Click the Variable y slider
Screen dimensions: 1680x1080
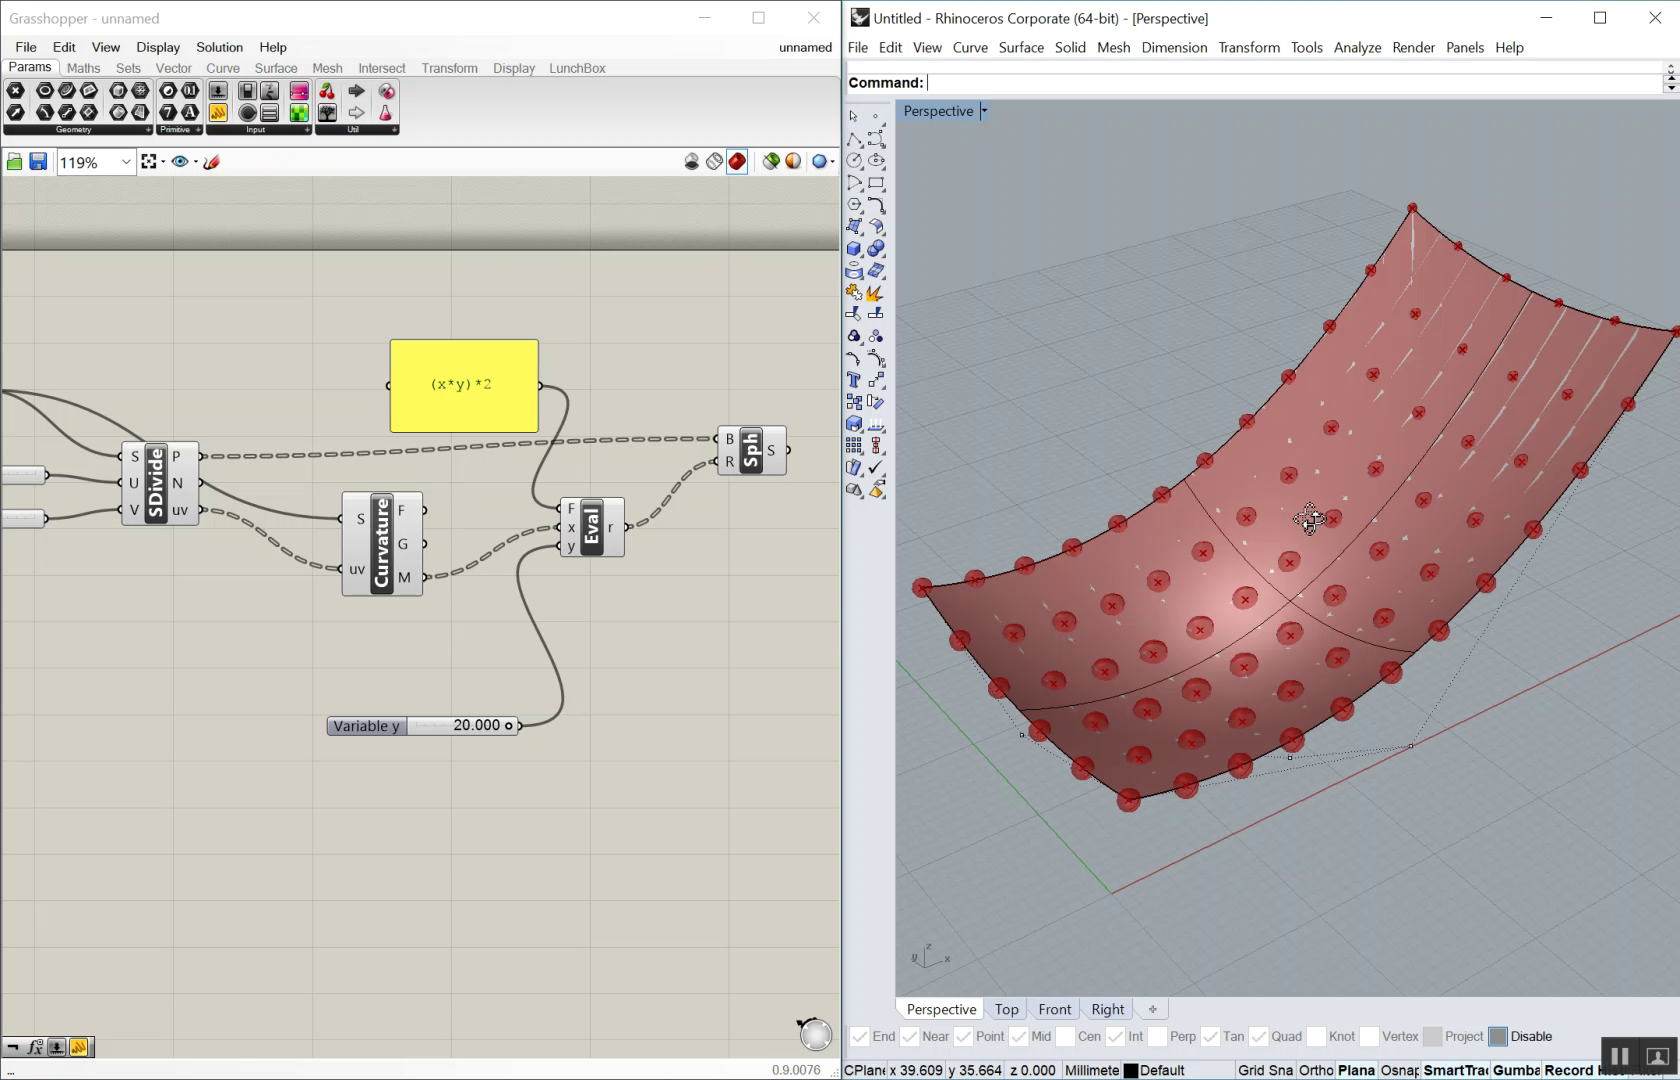[x=462, y=726]
